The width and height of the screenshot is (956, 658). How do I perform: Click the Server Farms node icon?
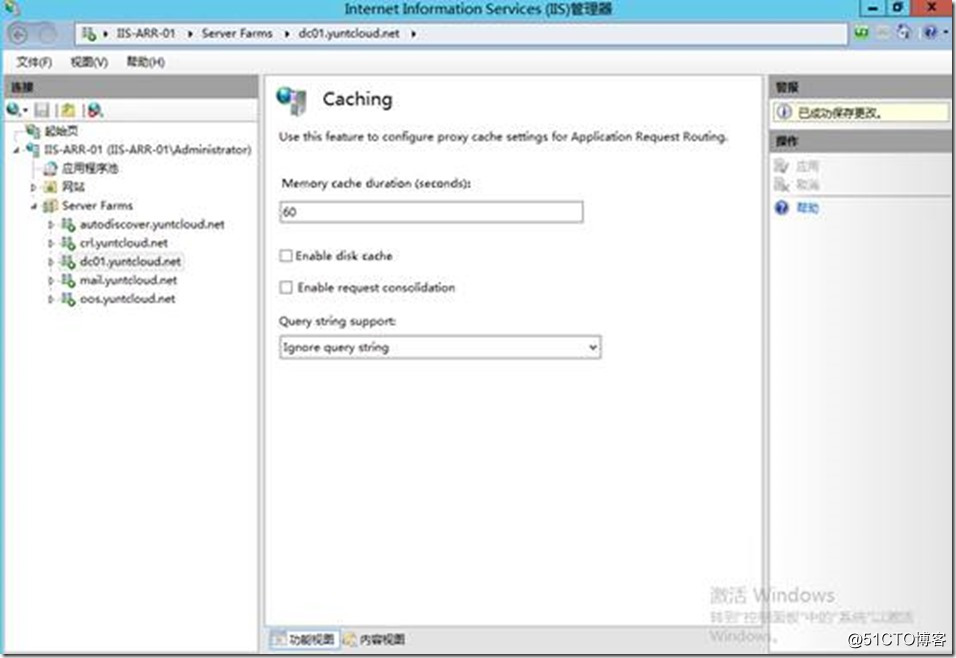(x=51, y=206)
